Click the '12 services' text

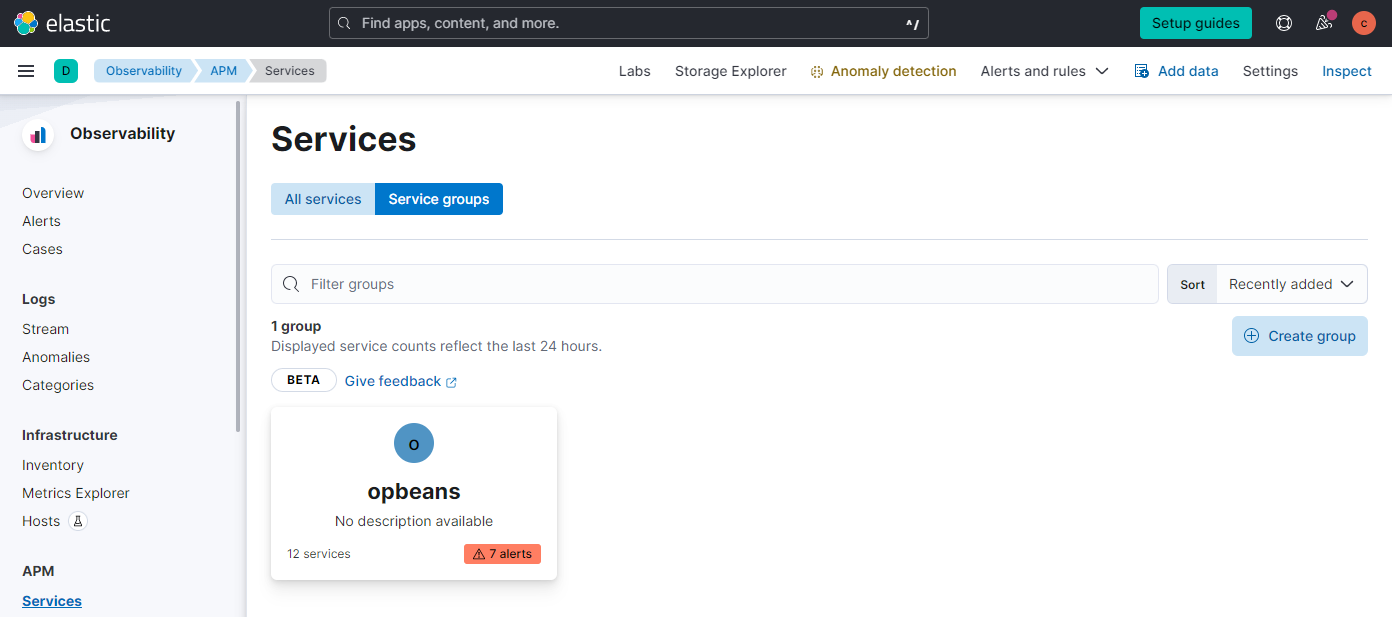[319, 554]
